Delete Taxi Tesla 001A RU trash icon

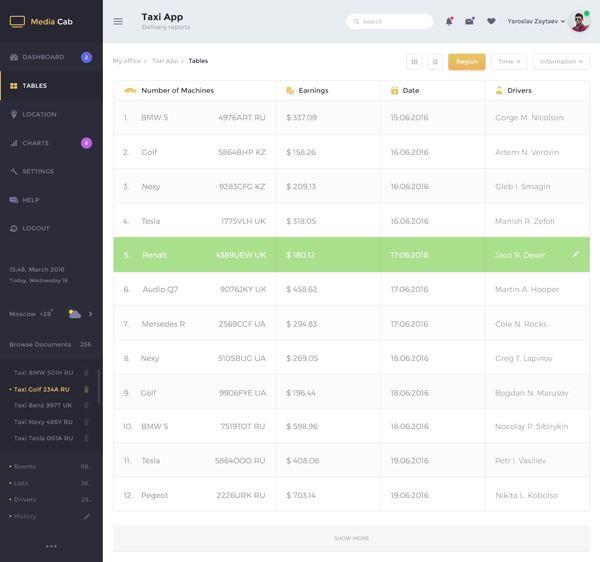(86, 438)
